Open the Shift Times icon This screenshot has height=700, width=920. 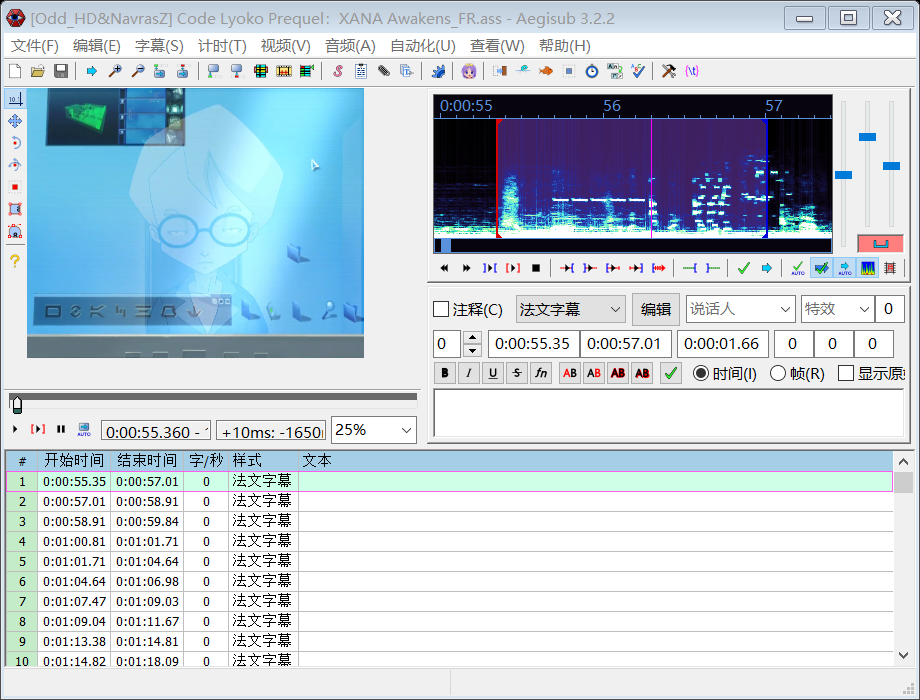pos(499,72)
